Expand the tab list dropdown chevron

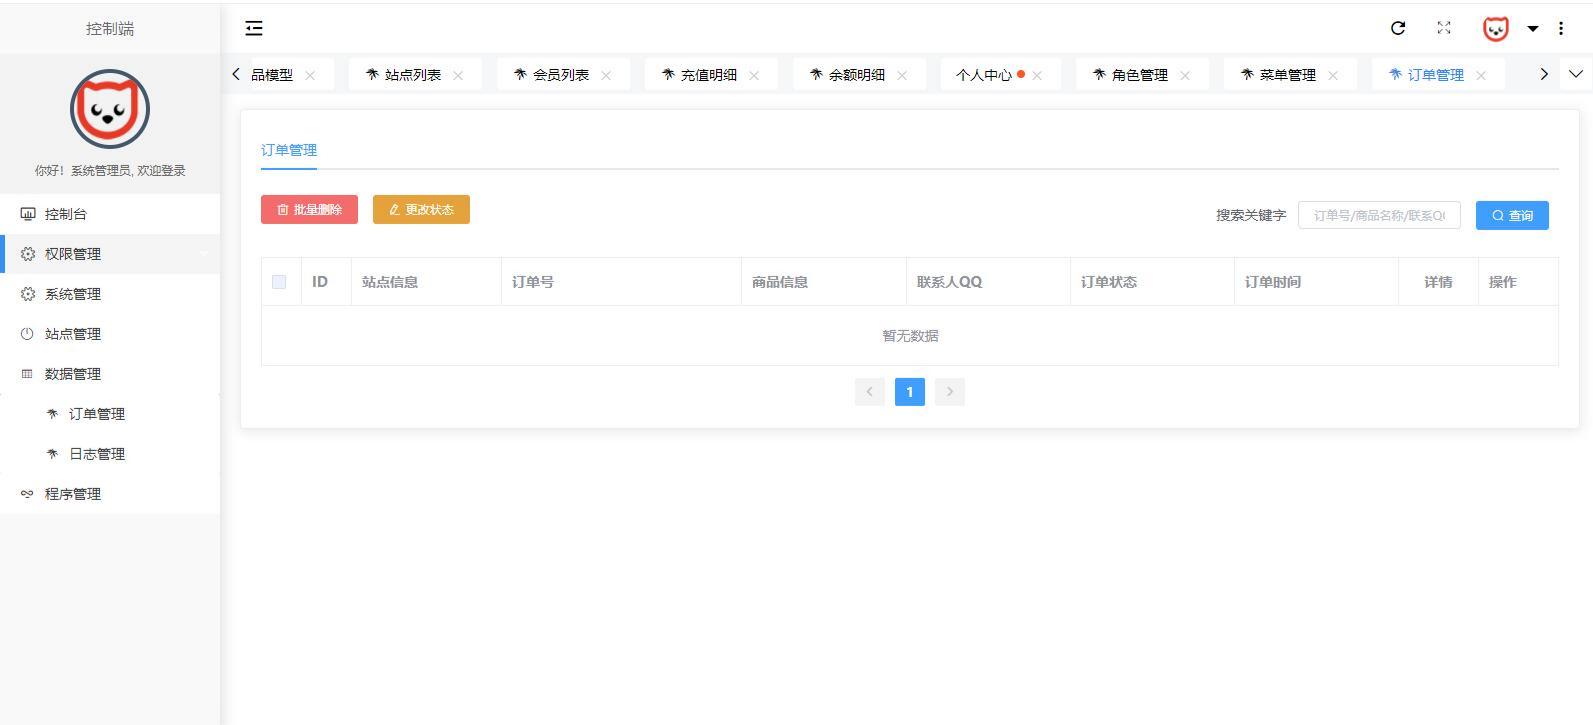[1576, 74]
